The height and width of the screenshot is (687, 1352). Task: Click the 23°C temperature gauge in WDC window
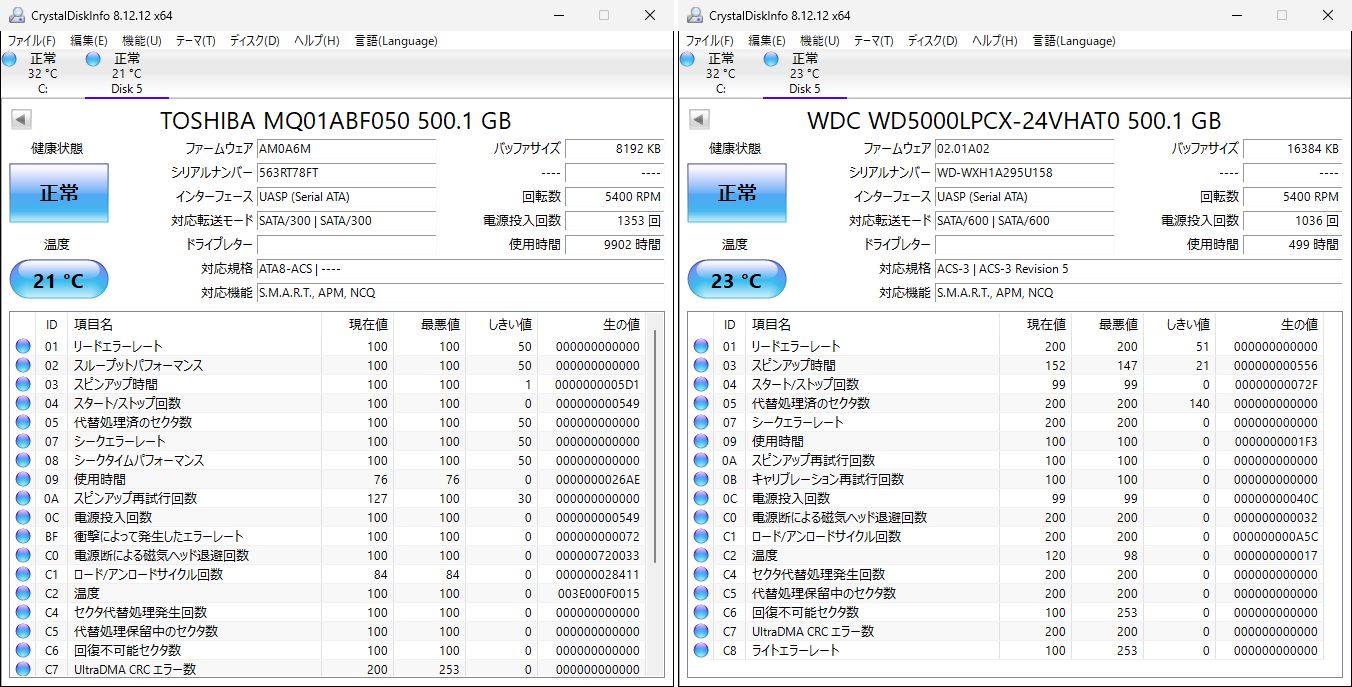pyautogui.click(x=736, y=279)
